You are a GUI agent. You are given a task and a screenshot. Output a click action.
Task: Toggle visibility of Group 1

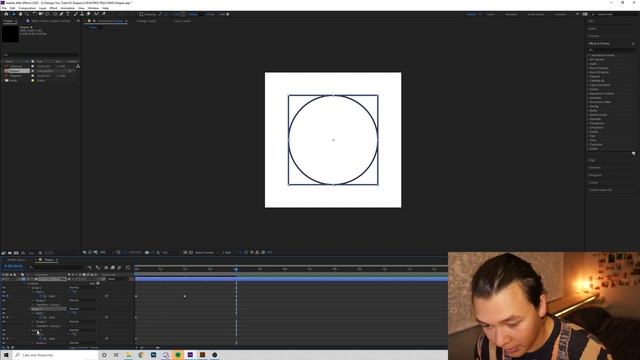pyautogui.click(x=4, y=287)
